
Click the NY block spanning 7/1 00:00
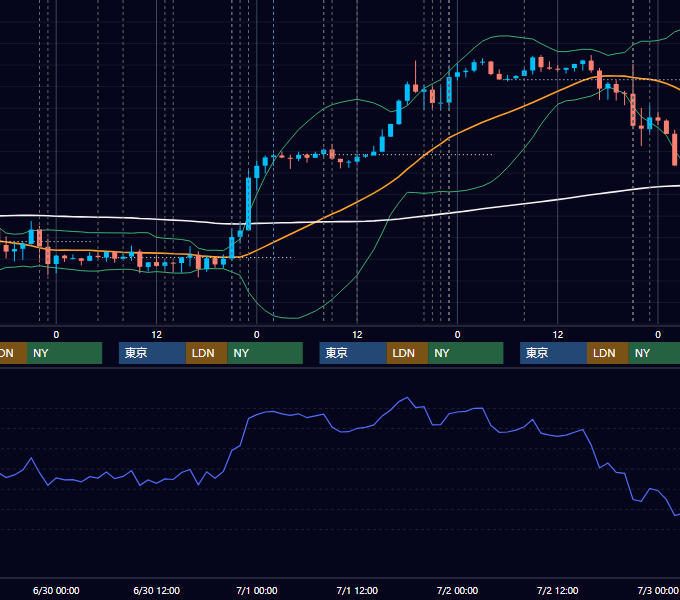click(265, 353)
